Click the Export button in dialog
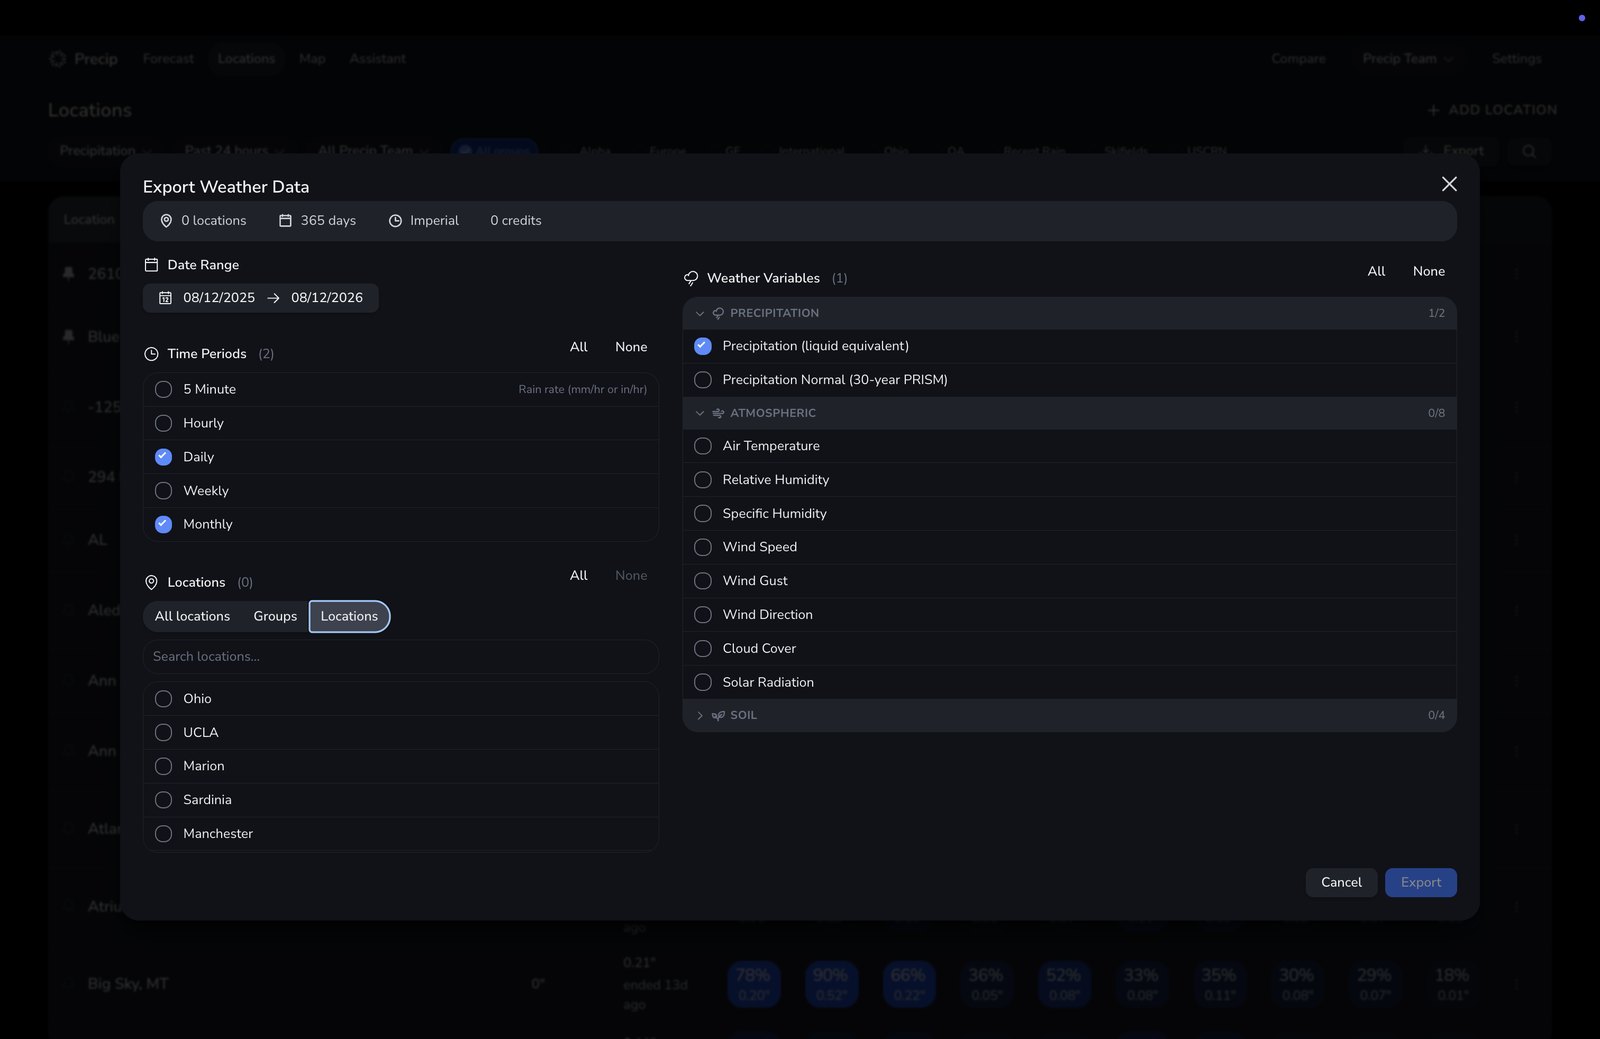Image resolution: width=1600 pixels, height=1039 pixels. coord(1420,882)
